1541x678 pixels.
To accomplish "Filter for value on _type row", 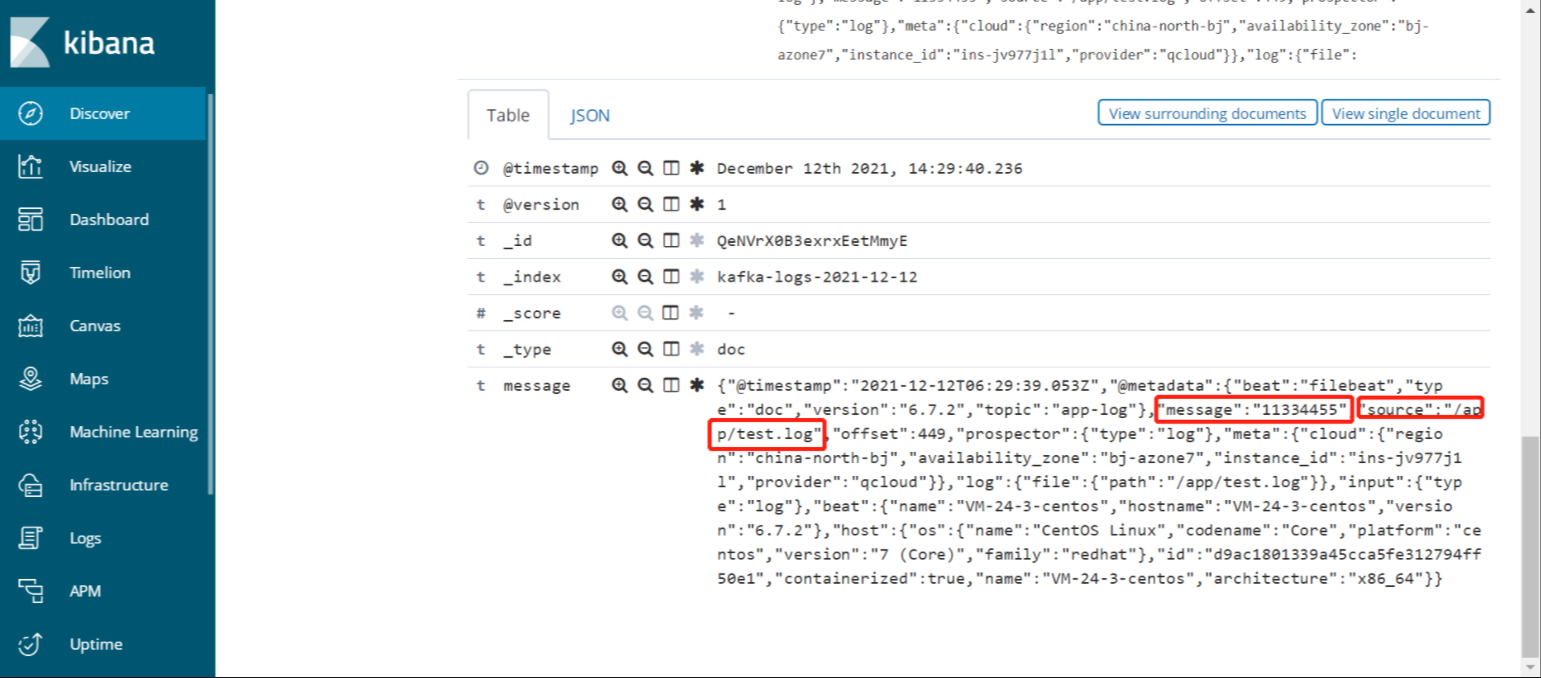I will (620, 349).
